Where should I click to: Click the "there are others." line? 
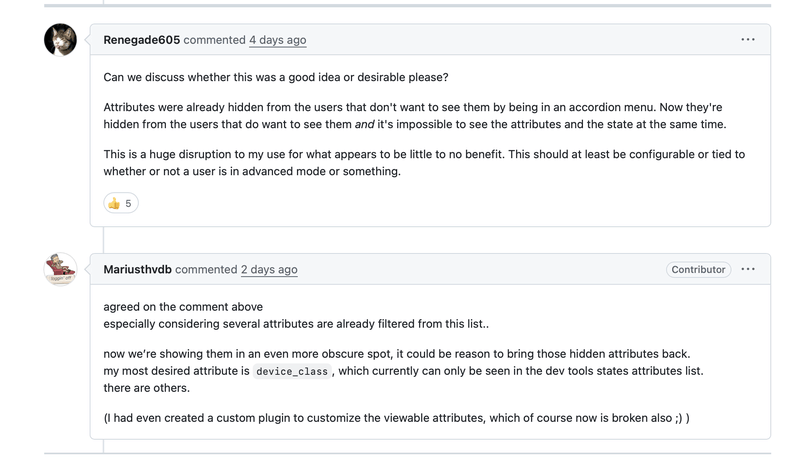(x=146, y=388)
